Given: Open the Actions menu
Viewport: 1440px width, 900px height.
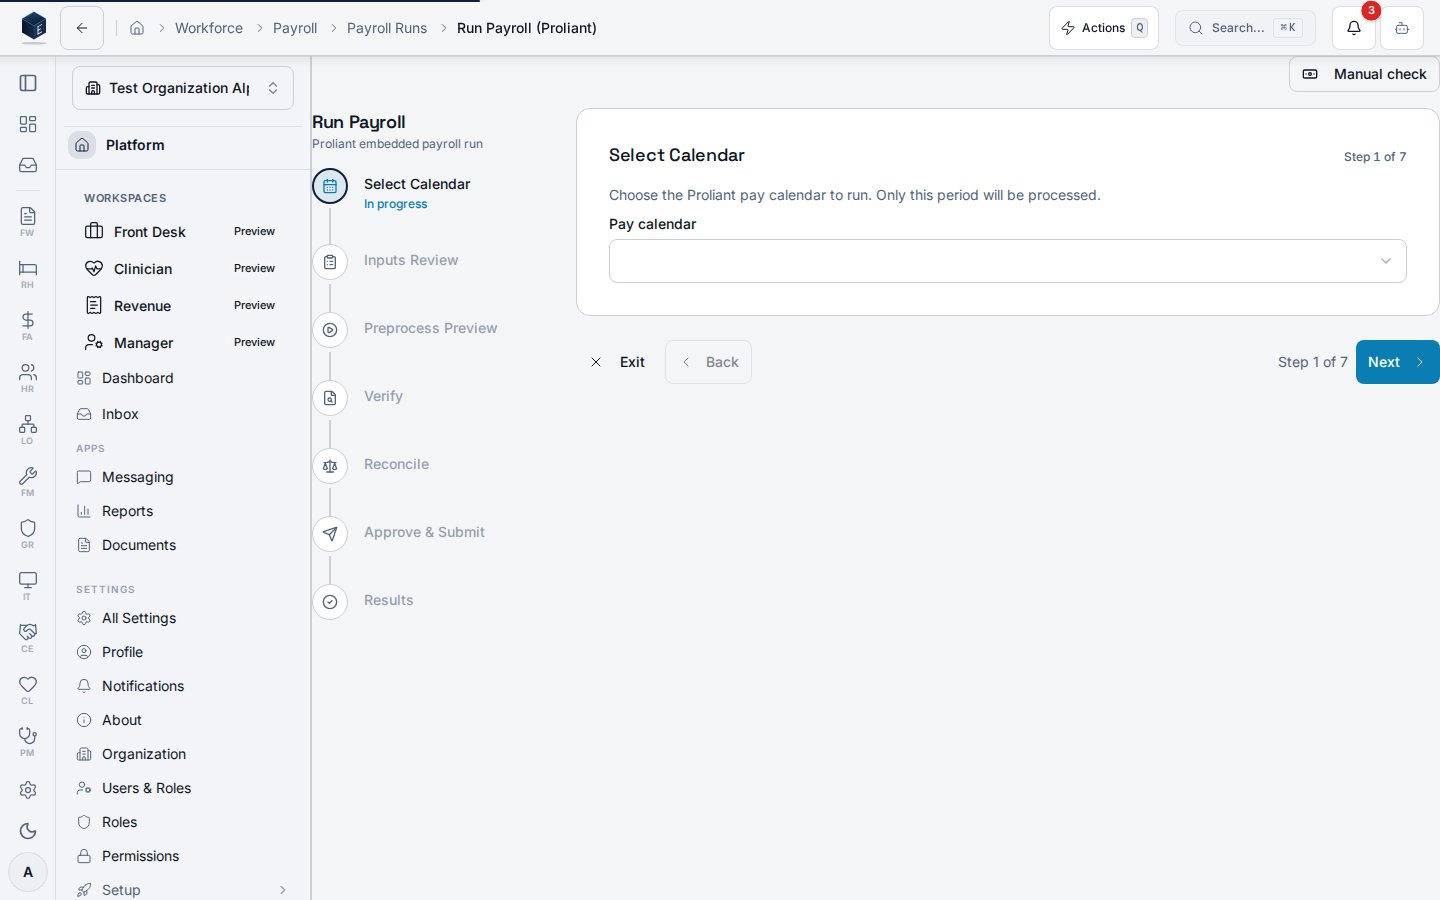Looking at the screenshot, I should click(1104, 28).
